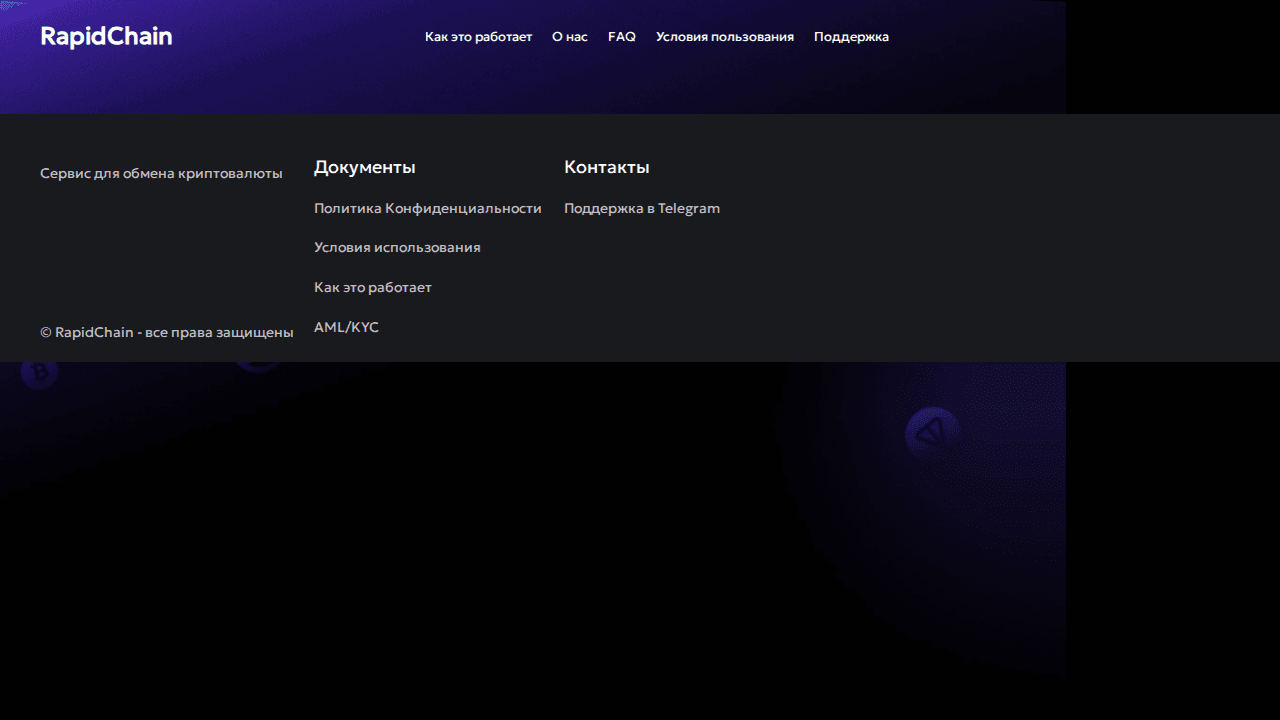Click the pixelated graphic in the top-left corner

coord(12,5)
